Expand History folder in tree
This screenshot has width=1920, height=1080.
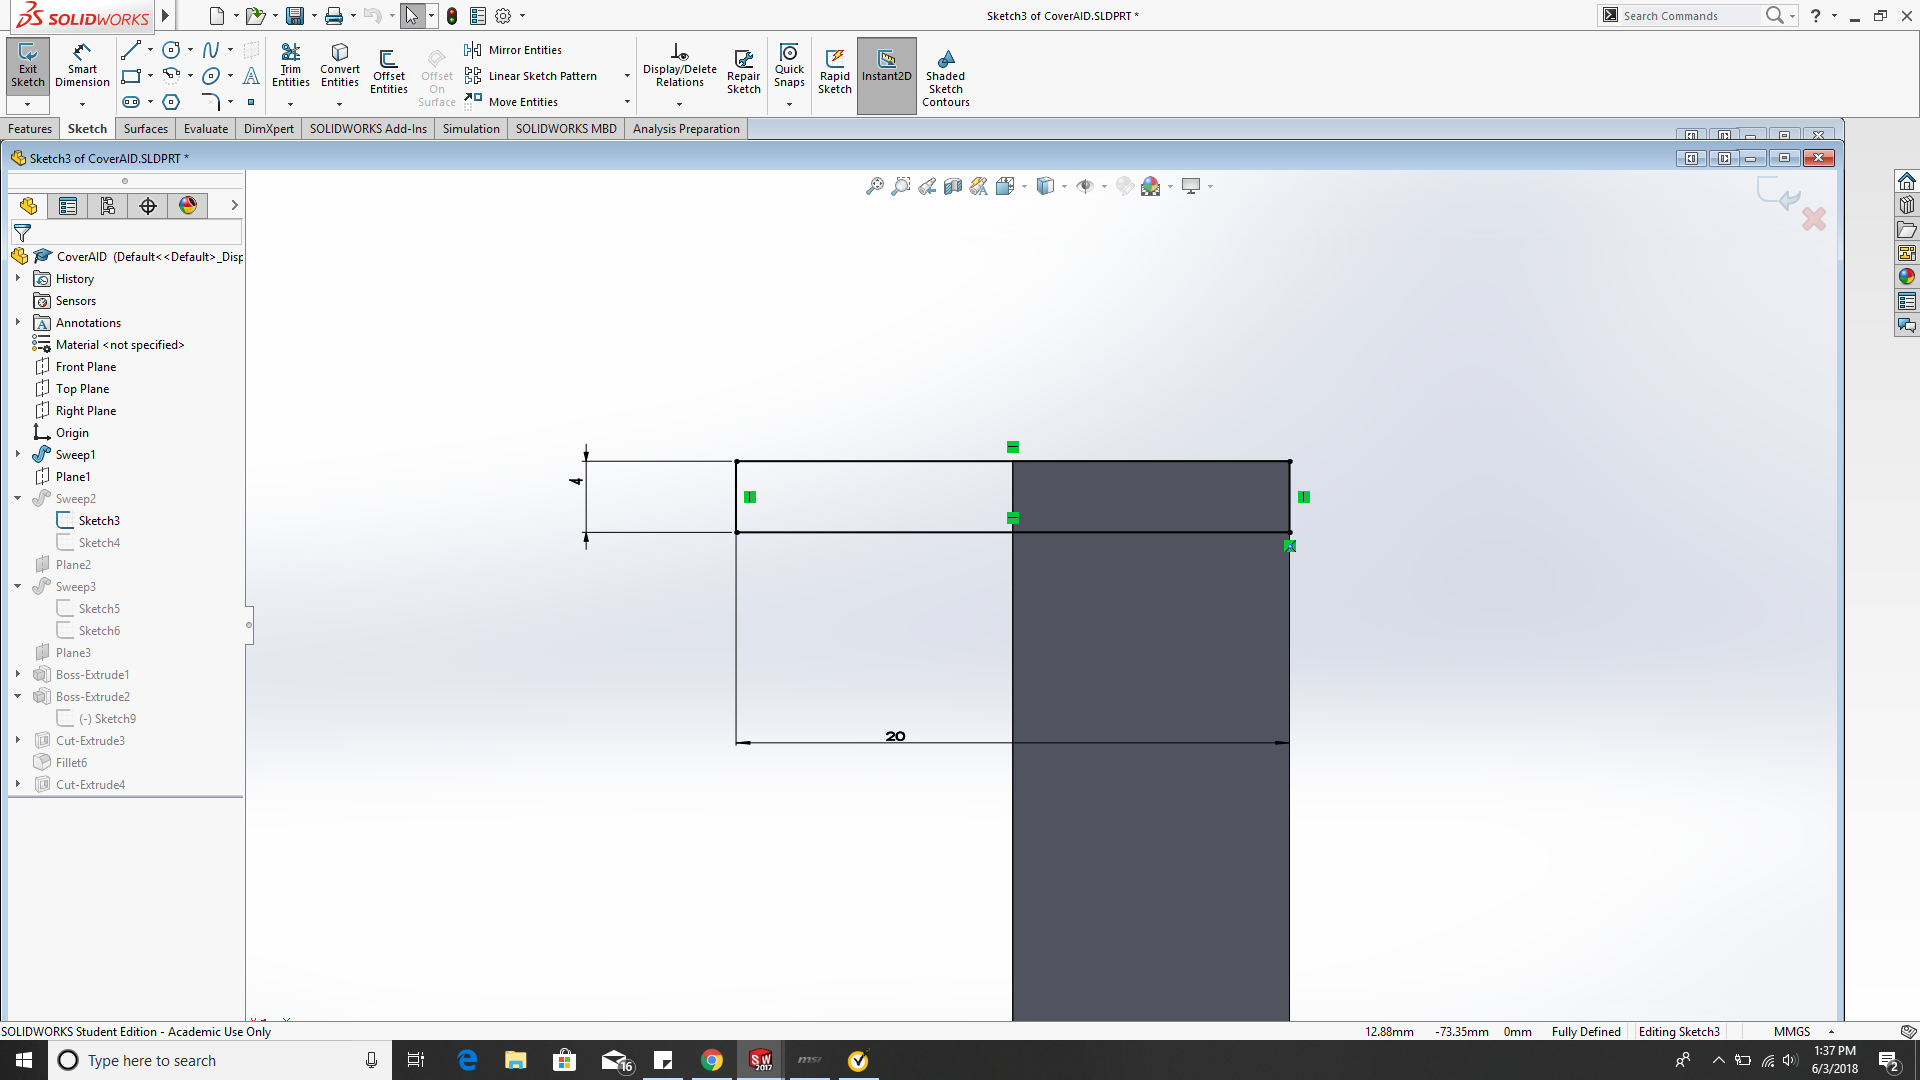click(x=18, y=278)
